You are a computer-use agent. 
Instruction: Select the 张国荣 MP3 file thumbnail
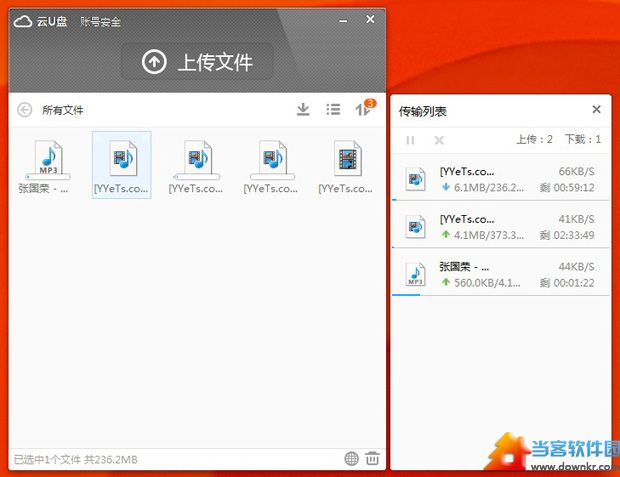[47, 166]
